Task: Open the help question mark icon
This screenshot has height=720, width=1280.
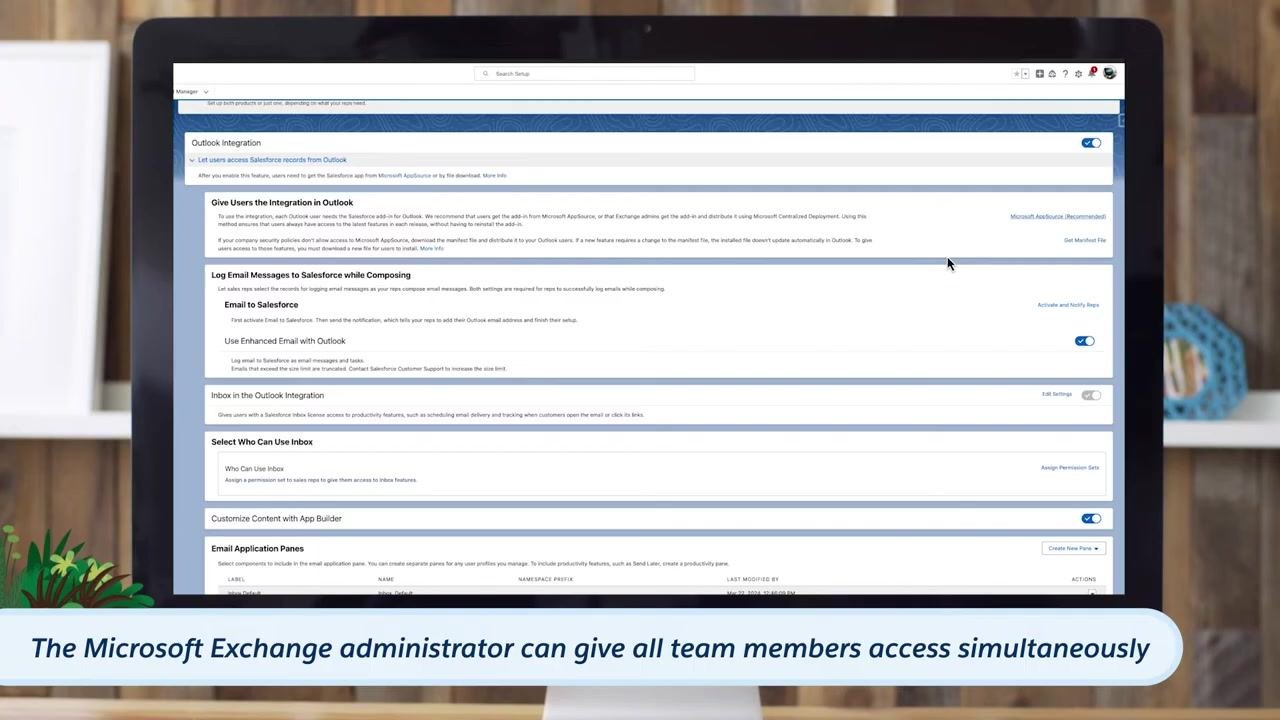Action: pos(1065,74)
